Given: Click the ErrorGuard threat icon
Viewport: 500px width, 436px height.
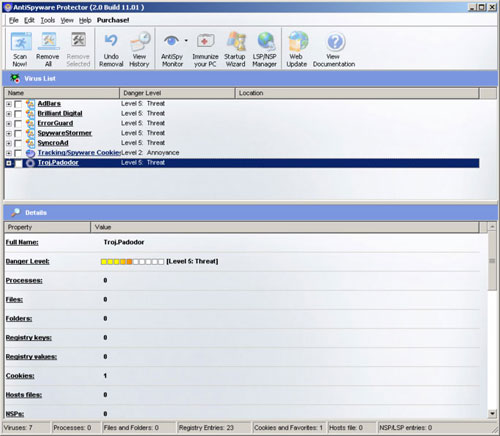Looking at the screenshot, I should click(30, 123).
